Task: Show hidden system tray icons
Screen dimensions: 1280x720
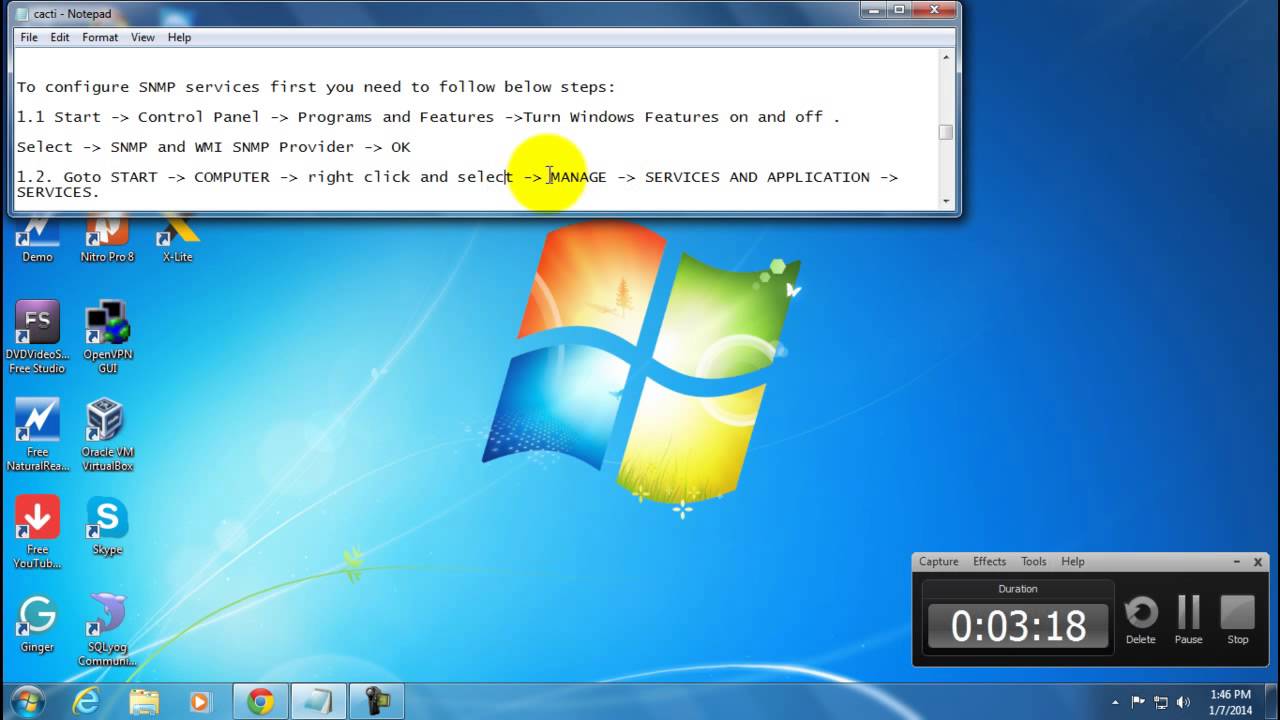Action: (x=1115, y=702)
